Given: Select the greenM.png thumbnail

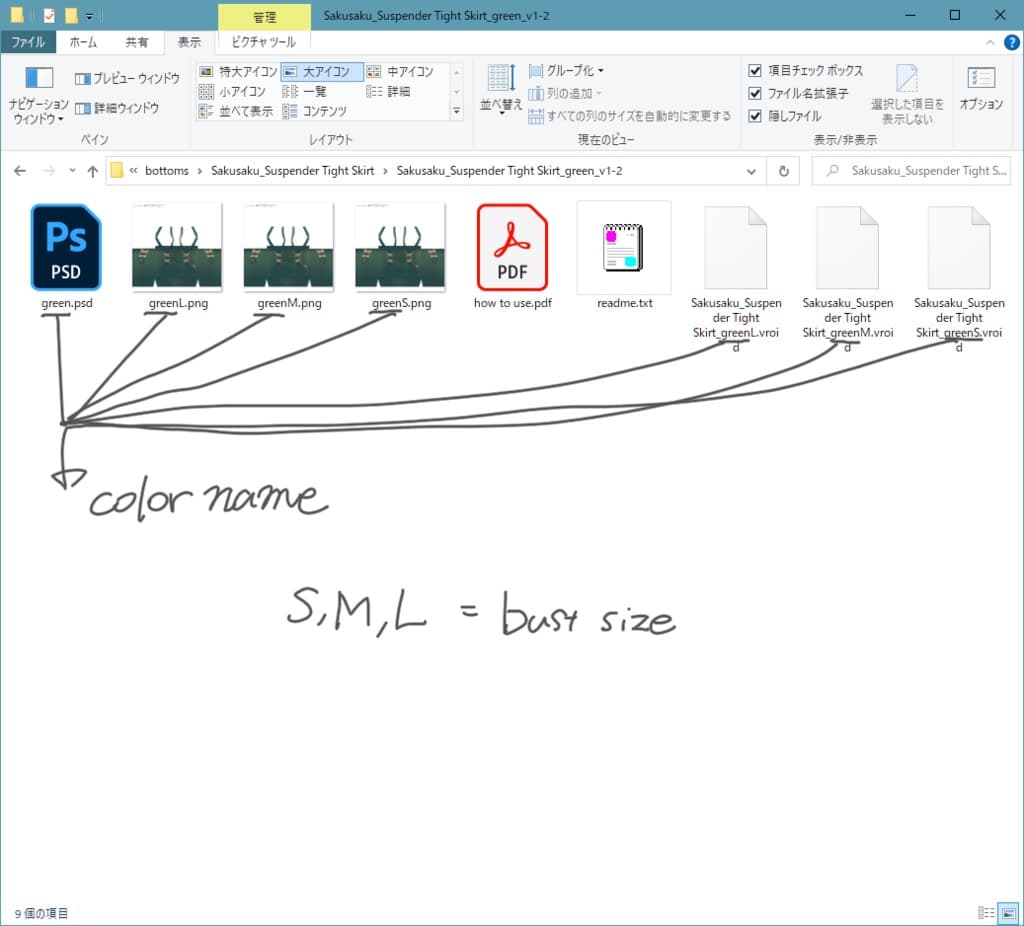Looking at the screenshot, I should point(289,256).
